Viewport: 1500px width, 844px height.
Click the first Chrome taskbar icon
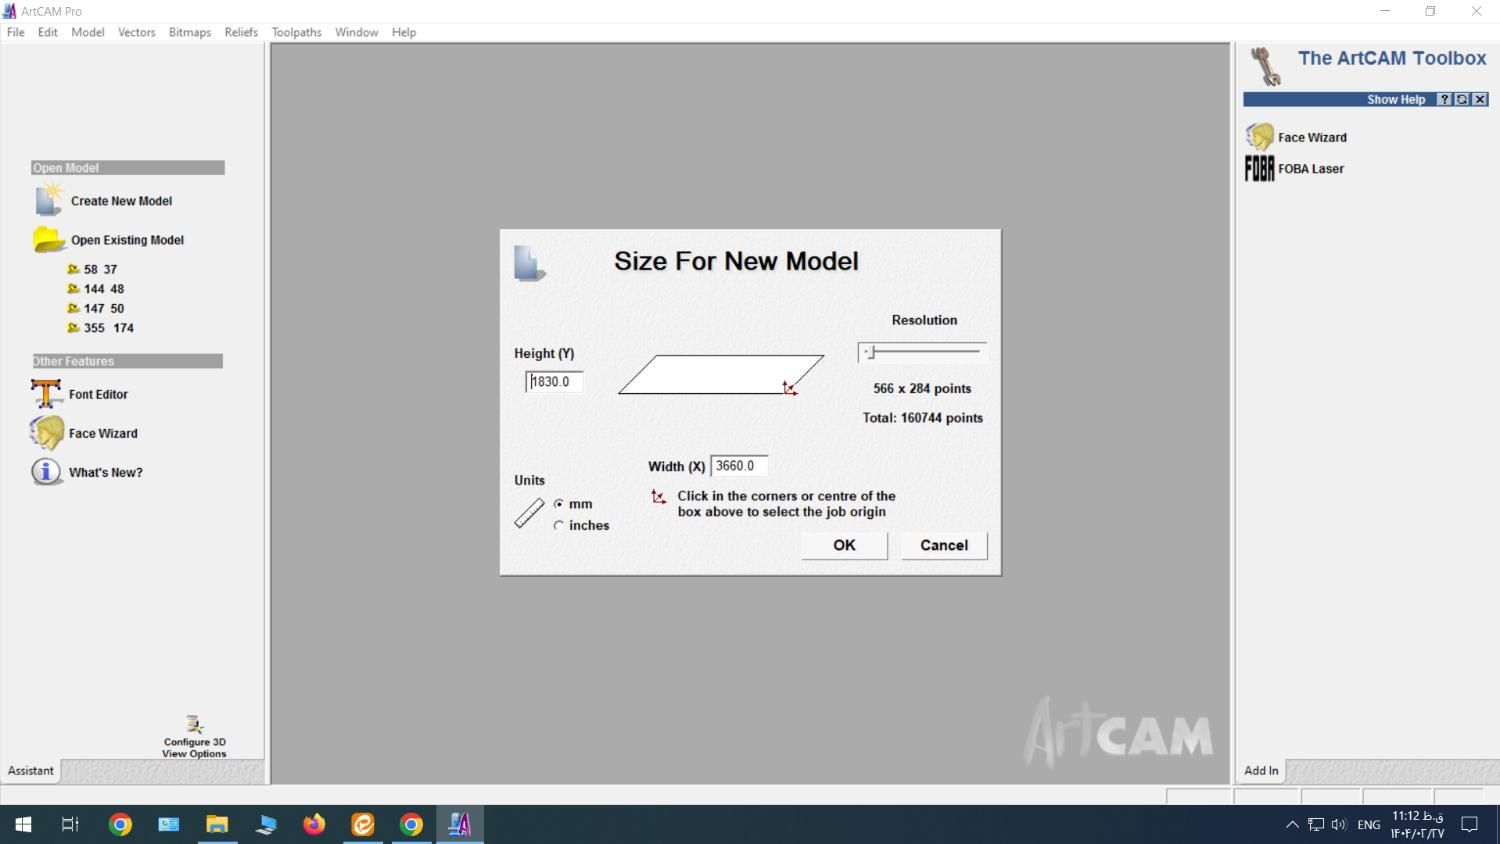click(x=120, y=825)
